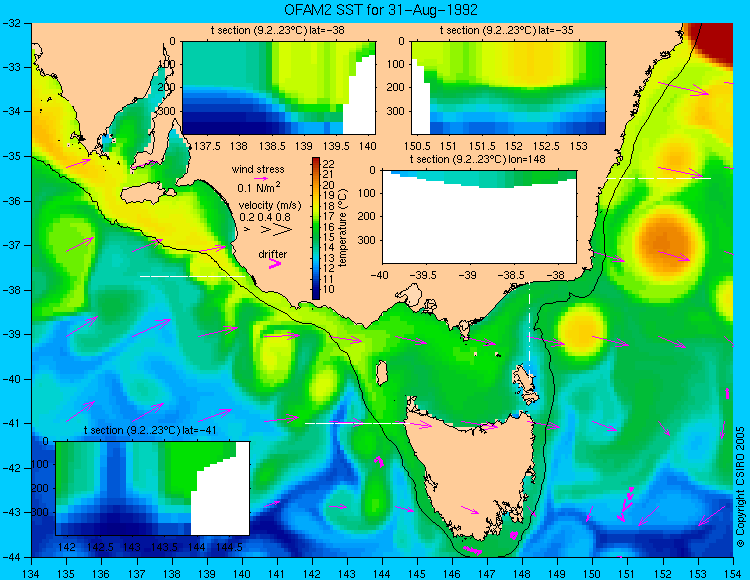Select the 't section lat=-41' inset heading
Image resolution: width=750 pixels, height=580 pixels.
tap(151, 430)
